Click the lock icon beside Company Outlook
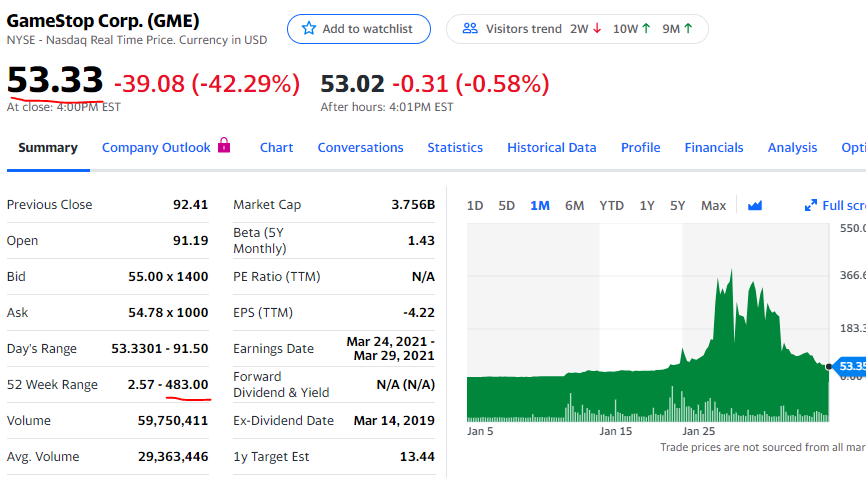The height and width of the screenshot is (478, 866). click(x=224, y=145)
